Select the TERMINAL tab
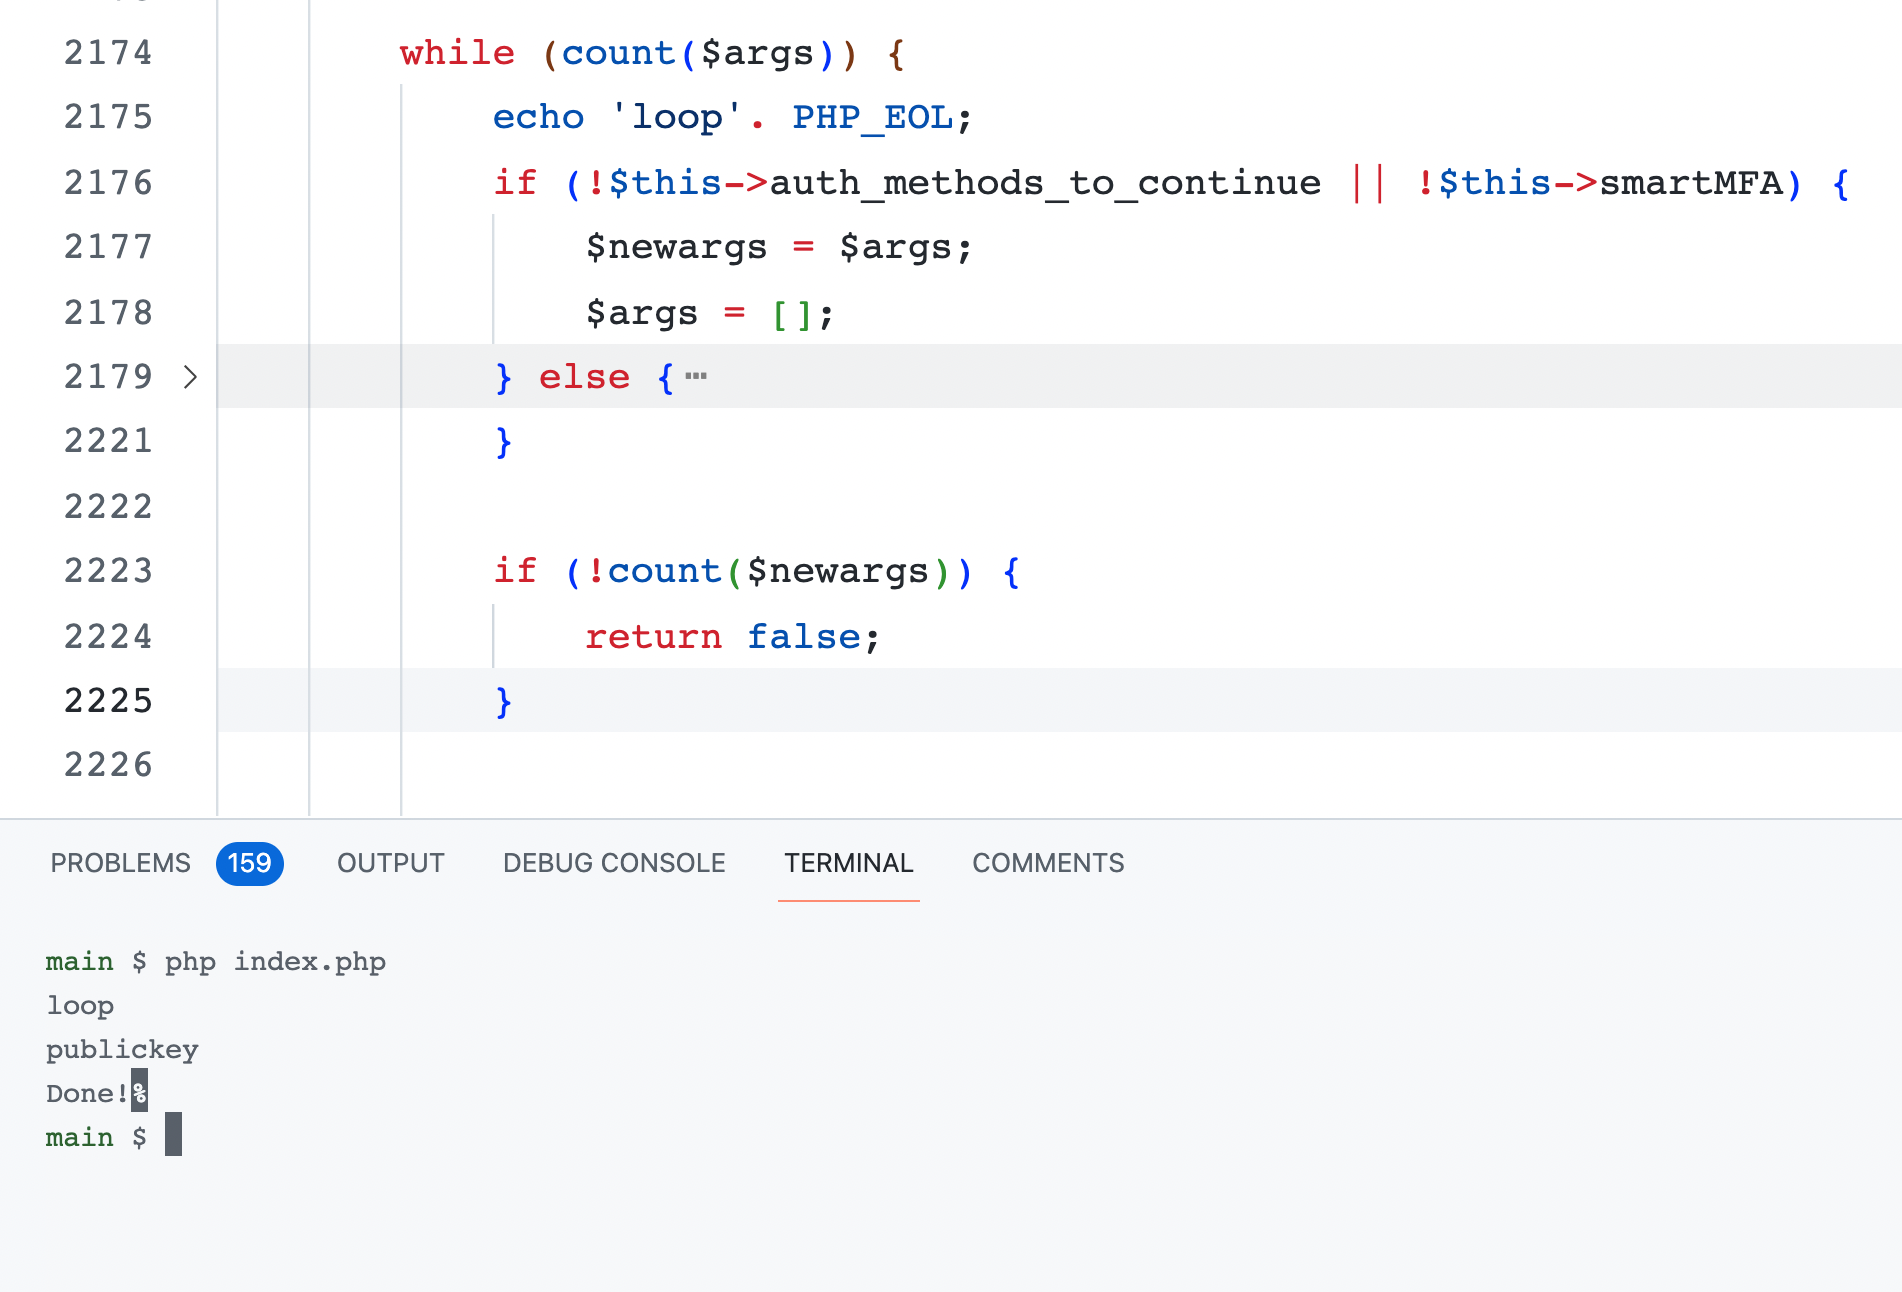The image size is (1902, 1292). 849,863
